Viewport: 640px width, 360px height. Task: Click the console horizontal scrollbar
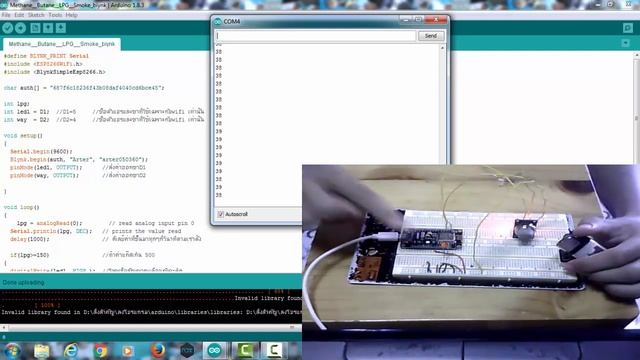coord(150,327)
